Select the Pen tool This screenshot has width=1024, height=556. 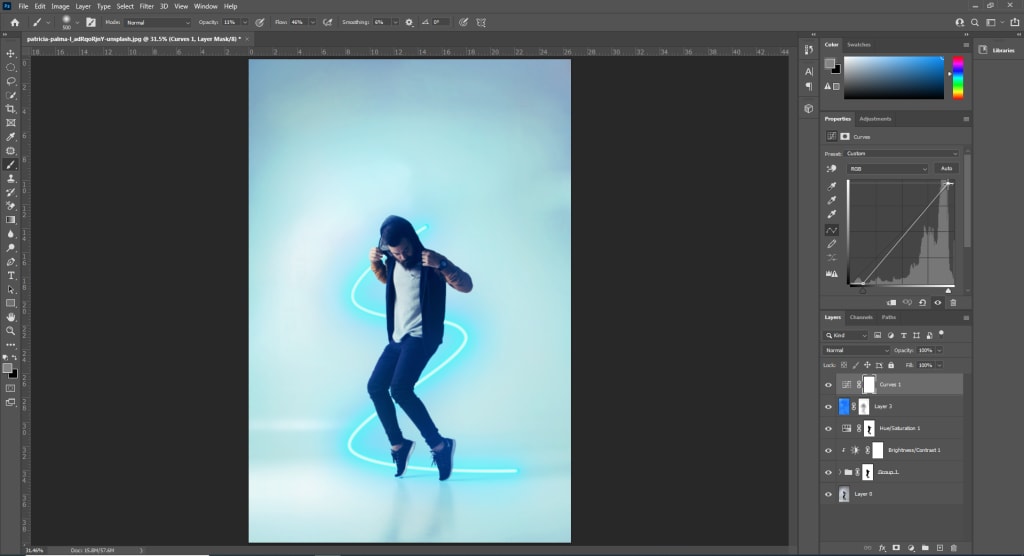point(10,261)
